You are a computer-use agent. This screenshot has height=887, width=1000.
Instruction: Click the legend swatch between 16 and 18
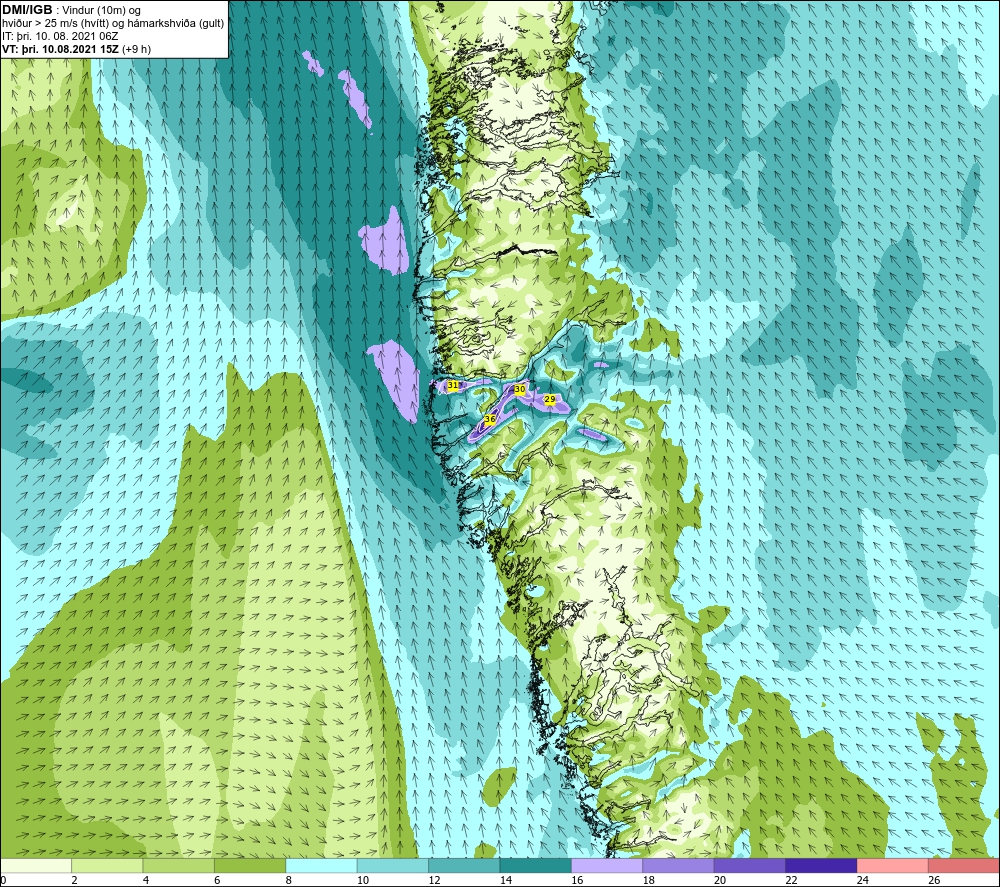coord(607,865)
